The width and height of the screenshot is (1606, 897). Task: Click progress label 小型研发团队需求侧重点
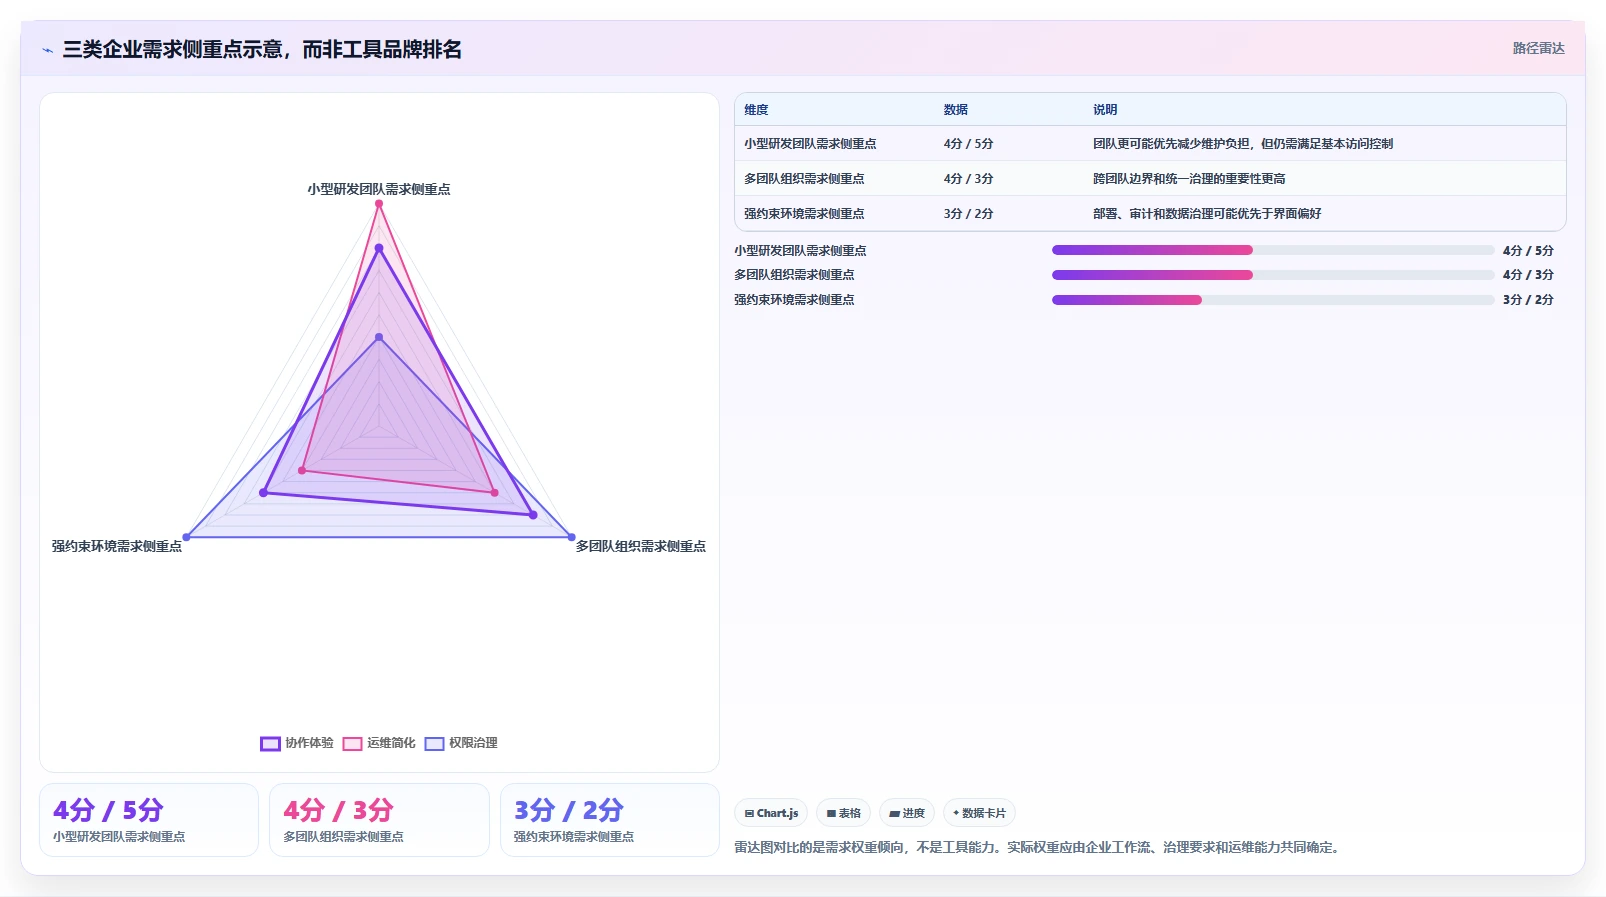coord(800,251)
